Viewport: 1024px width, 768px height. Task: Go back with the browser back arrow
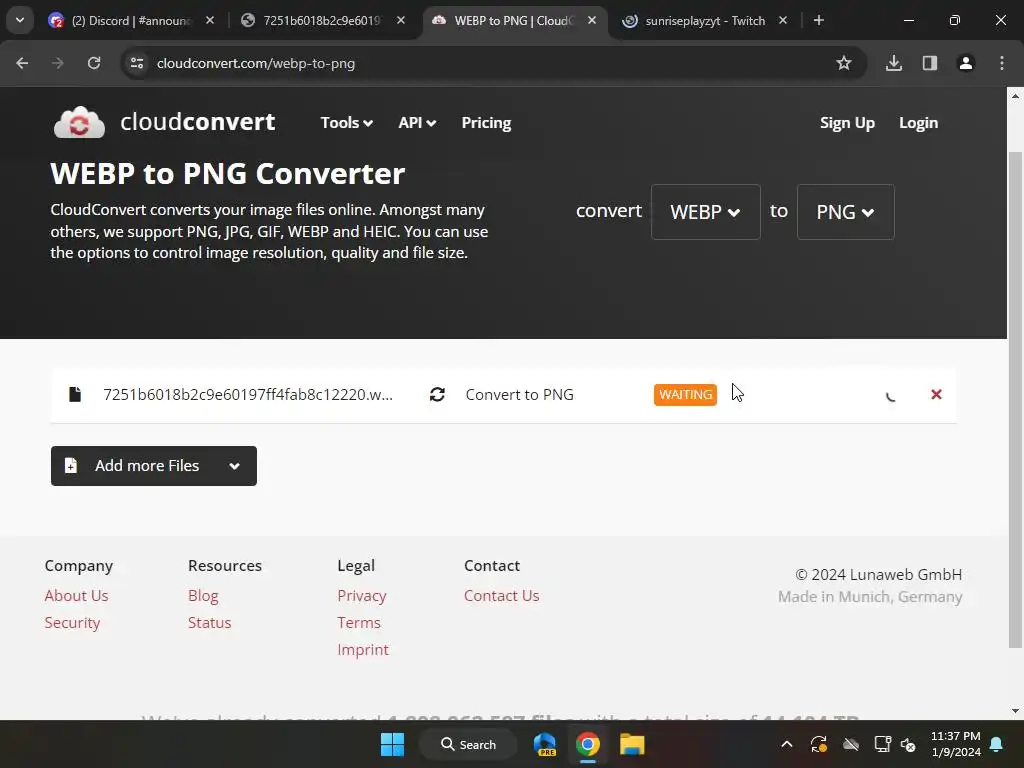pos(22,63)
